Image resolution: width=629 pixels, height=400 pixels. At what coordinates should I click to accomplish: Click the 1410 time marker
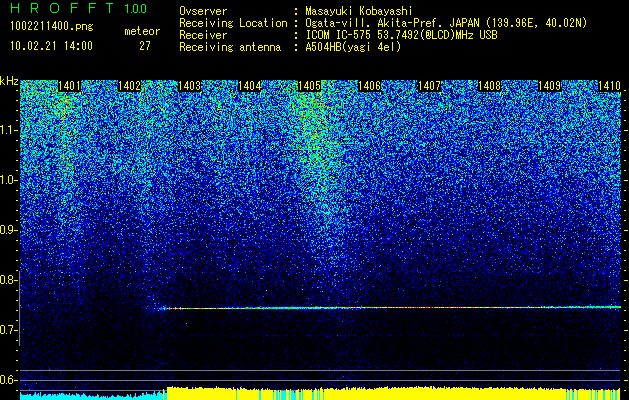pos(609,86)
